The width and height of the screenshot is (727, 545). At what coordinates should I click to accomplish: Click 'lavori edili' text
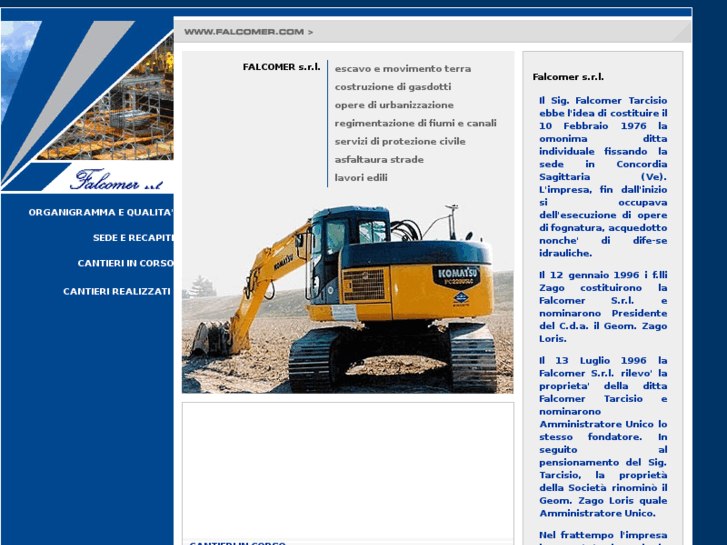pyautogui.click(x=361, y=178)
